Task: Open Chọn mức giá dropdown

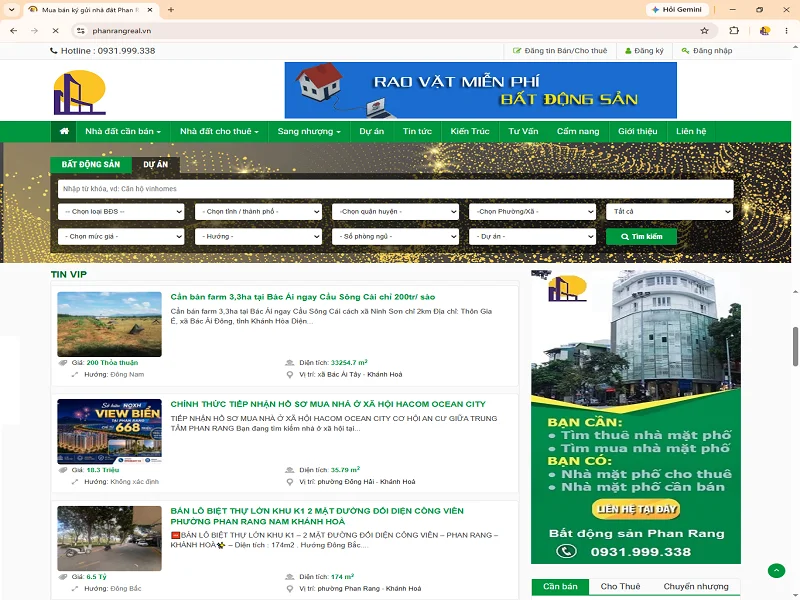Action: 121,236
